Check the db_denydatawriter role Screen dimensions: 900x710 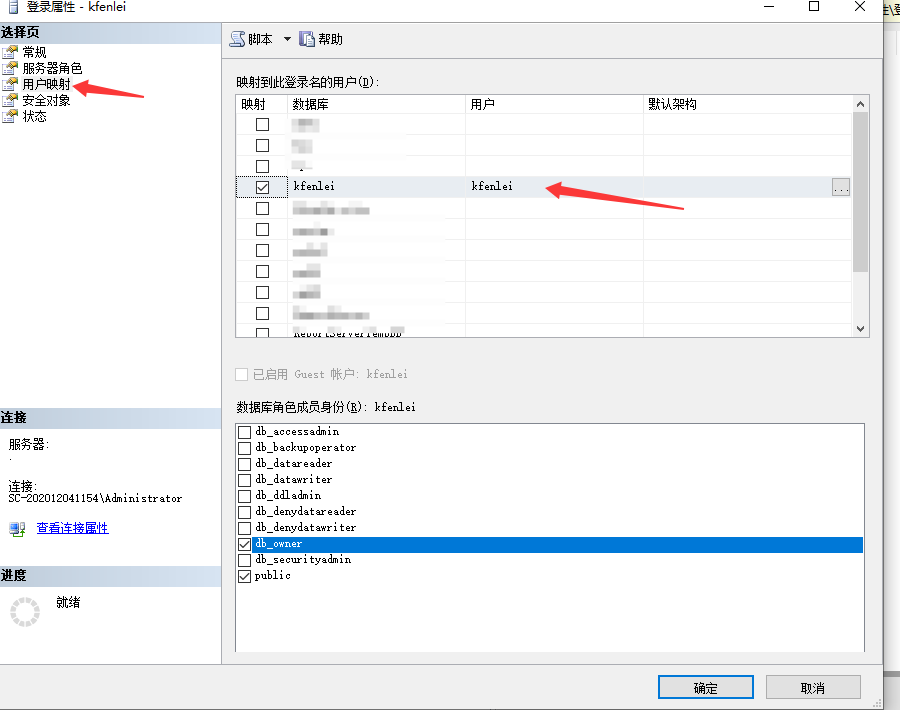245,528
